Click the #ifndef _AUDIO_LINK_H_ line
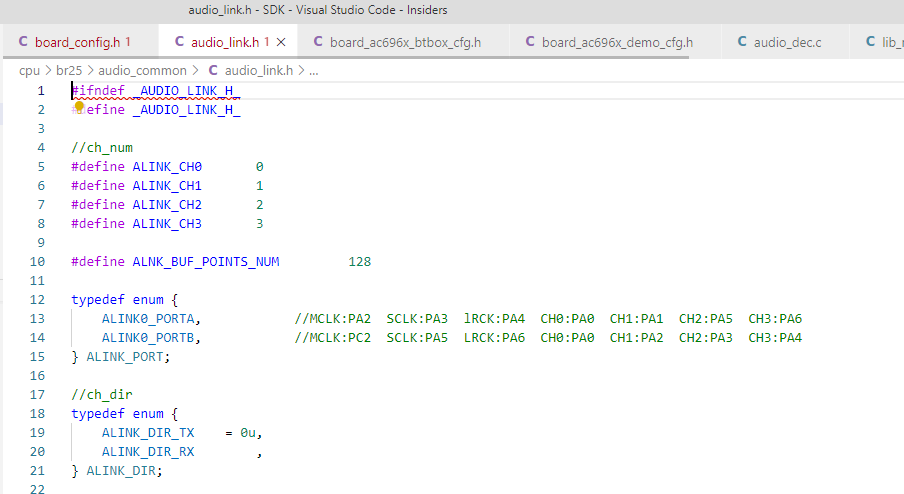 [156, 90]
